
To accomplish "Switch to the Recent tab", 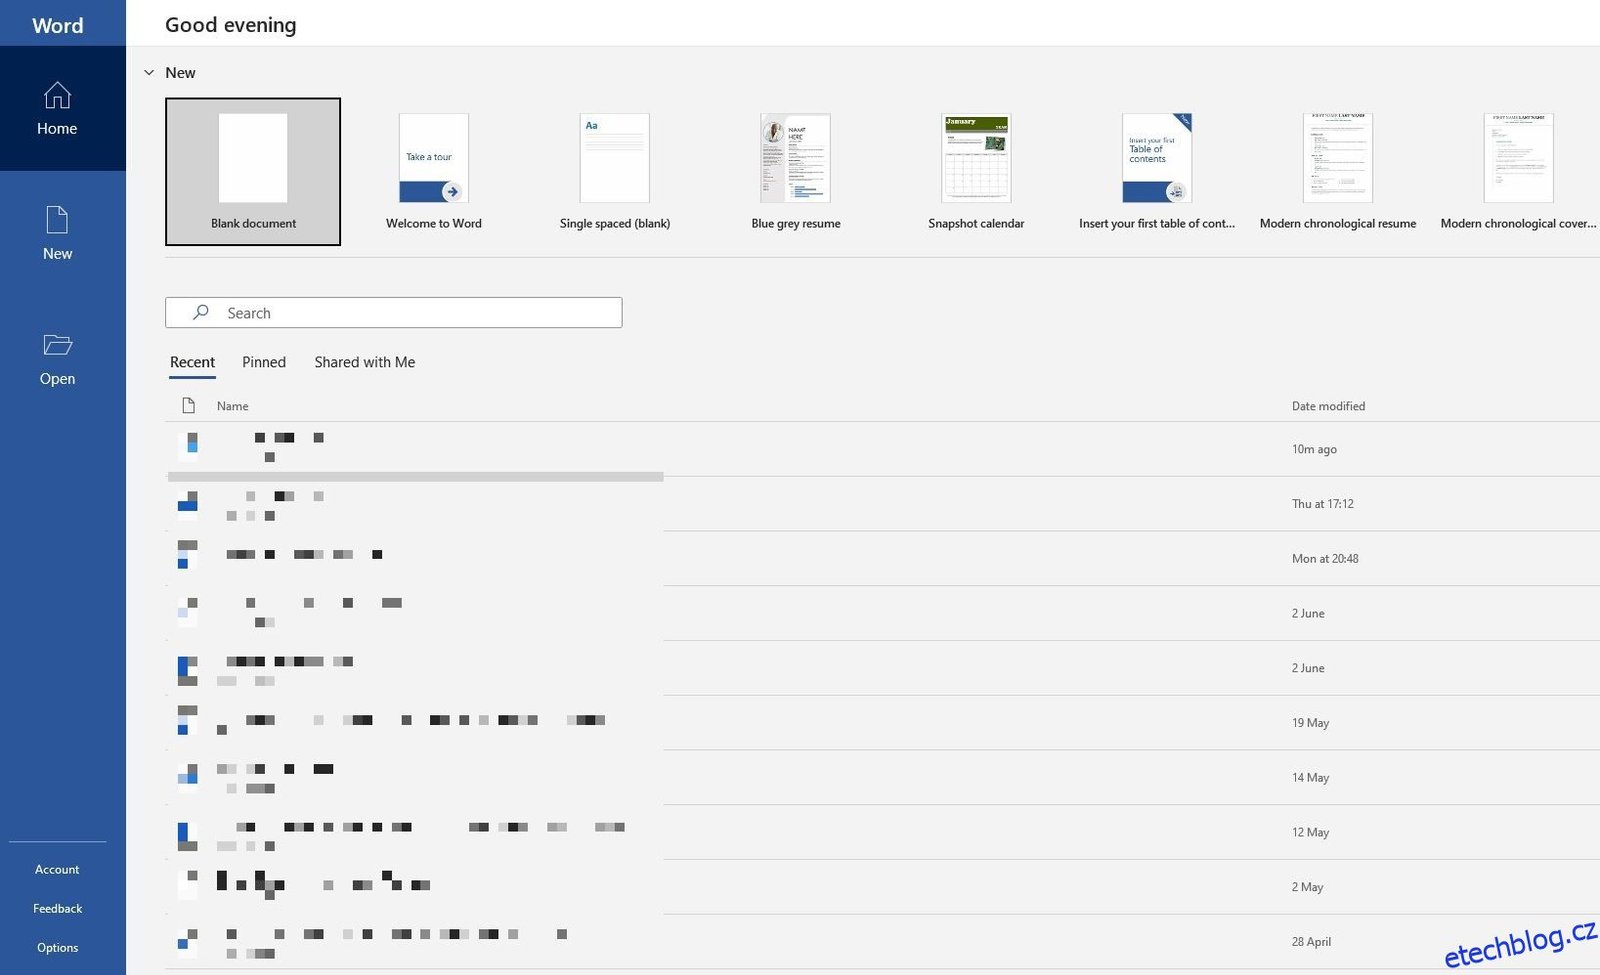I will point(192,363).
